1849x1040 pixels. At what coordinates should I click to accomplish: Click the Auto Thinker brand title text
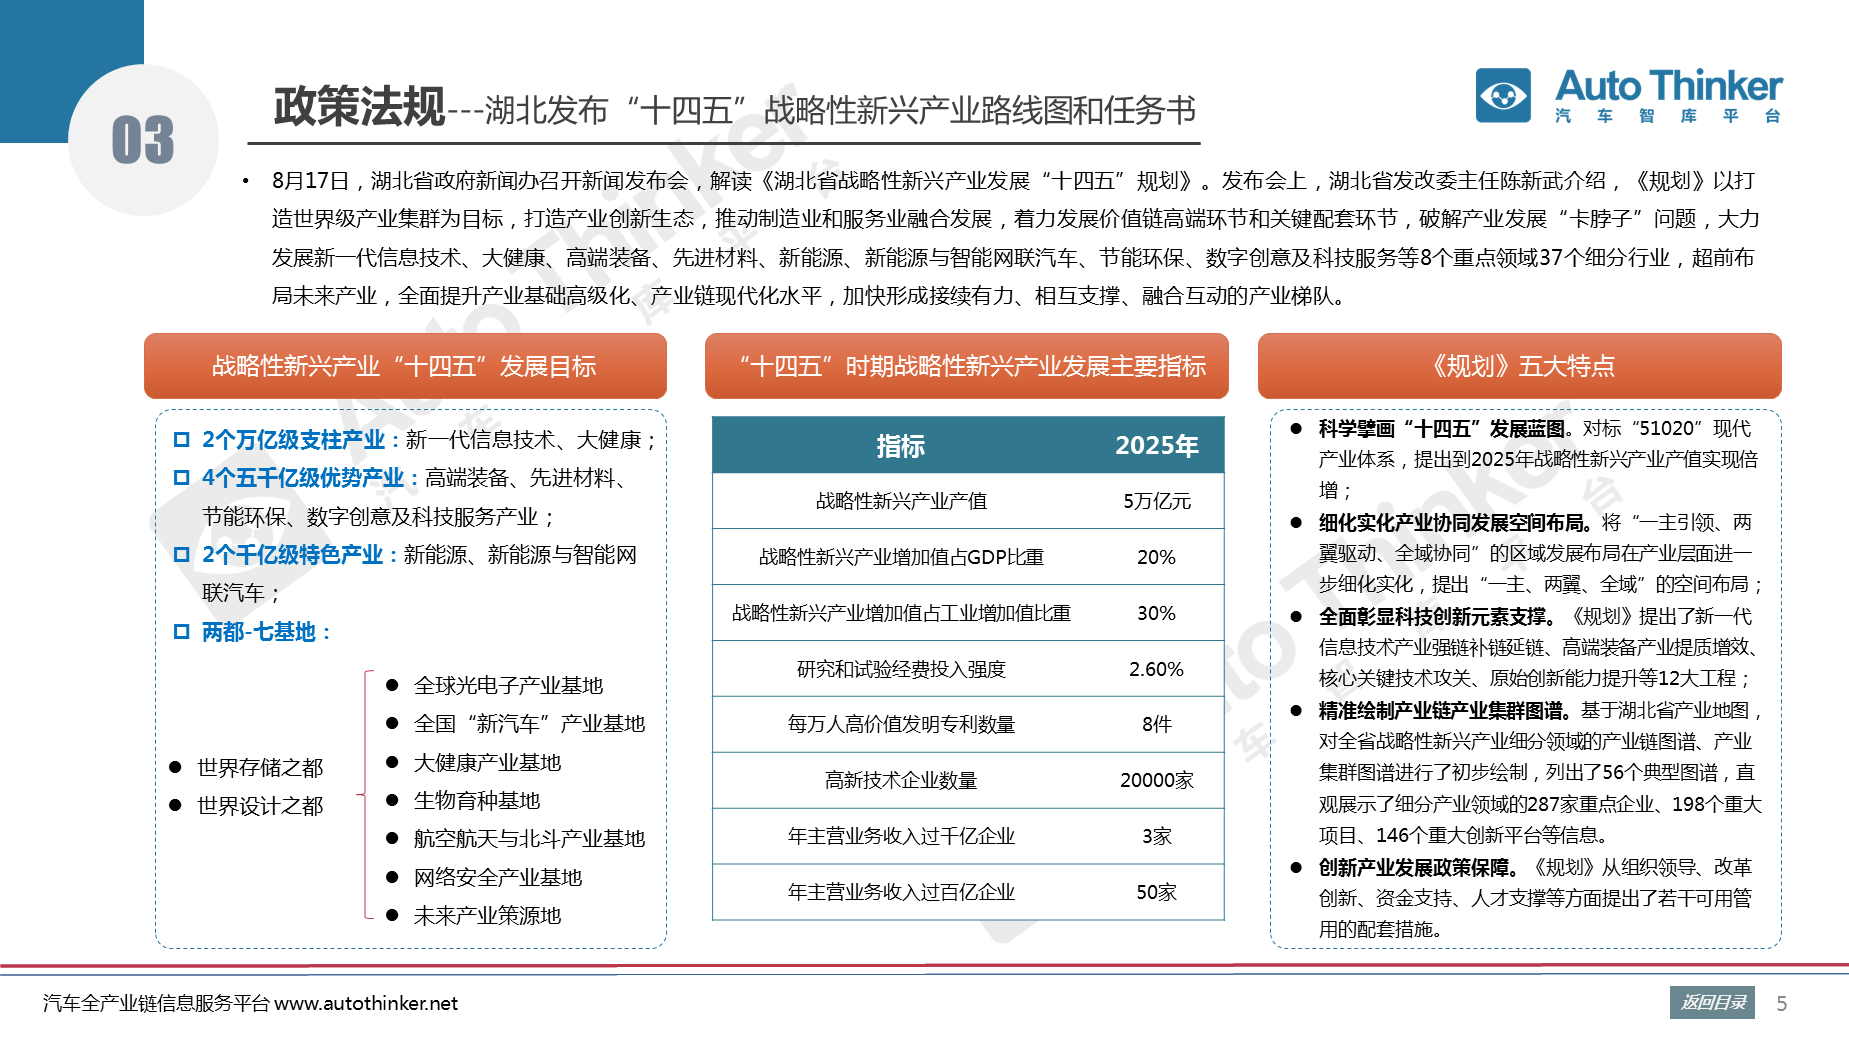1669,86
